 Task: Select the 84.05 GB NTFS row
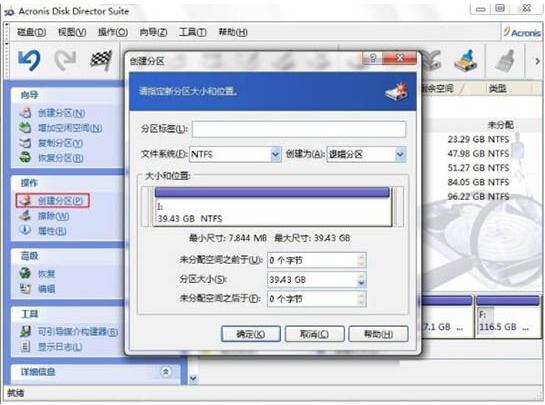tap(478, 182)
